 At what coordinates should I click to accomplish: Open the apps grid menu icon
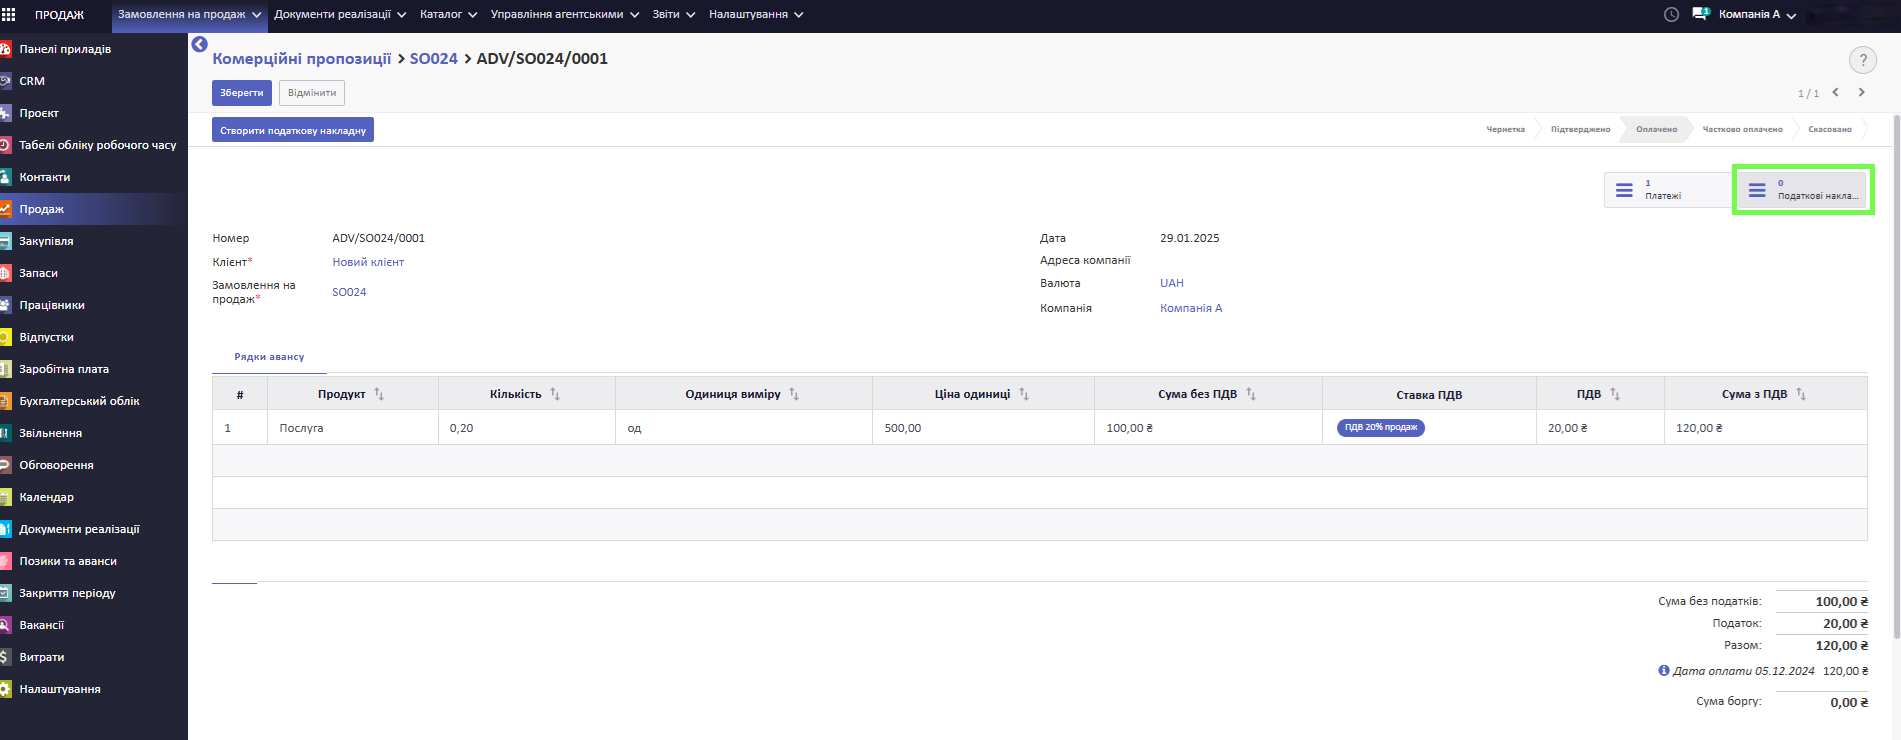(x=9, y=15)
